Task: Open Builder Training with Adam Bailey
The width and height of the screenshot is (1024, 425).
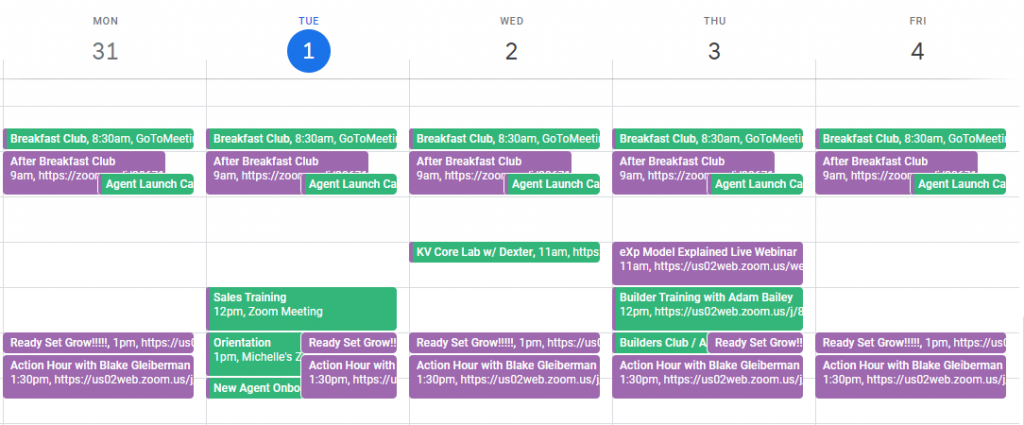Action: pos(707,308)
